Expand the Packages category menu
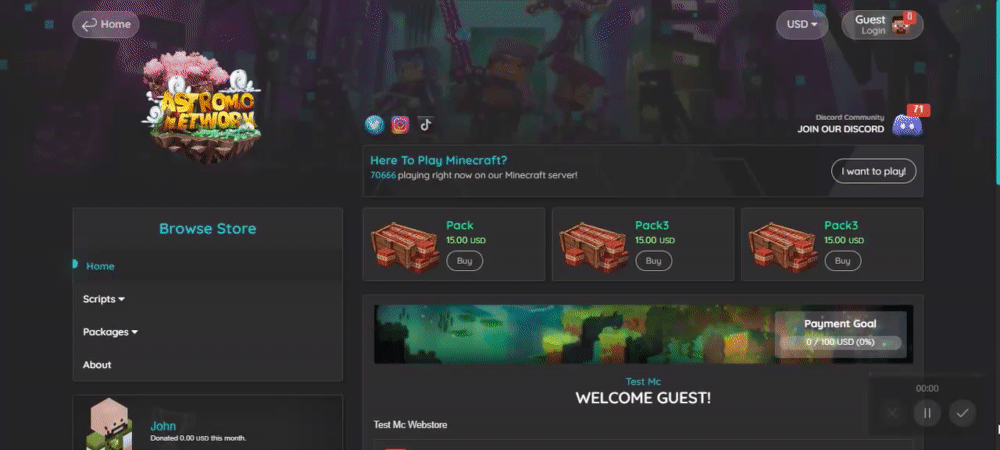 [x=110, y=332]
